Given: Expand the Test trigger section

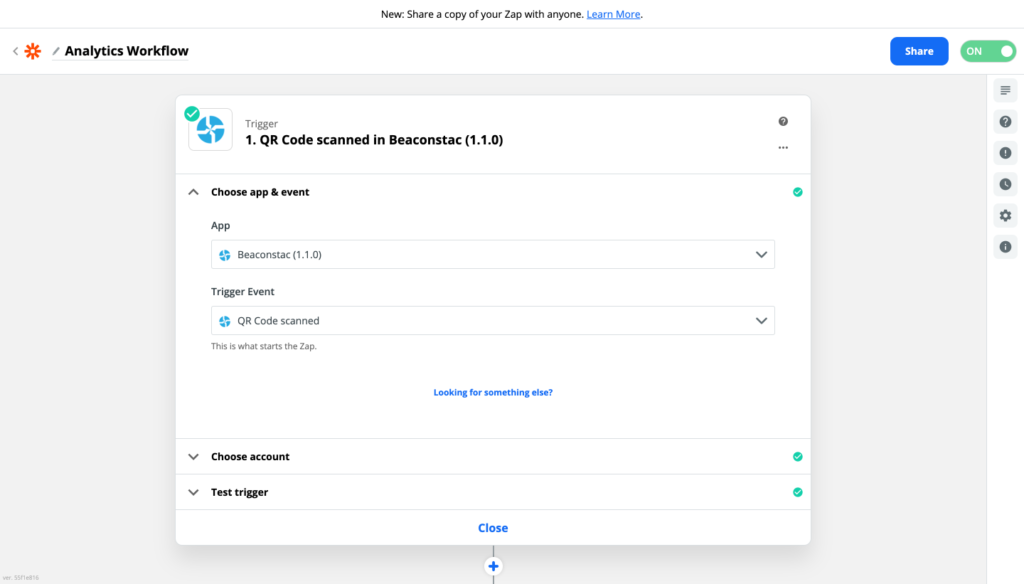Looking at the screenshot, I should coord(492,492).
